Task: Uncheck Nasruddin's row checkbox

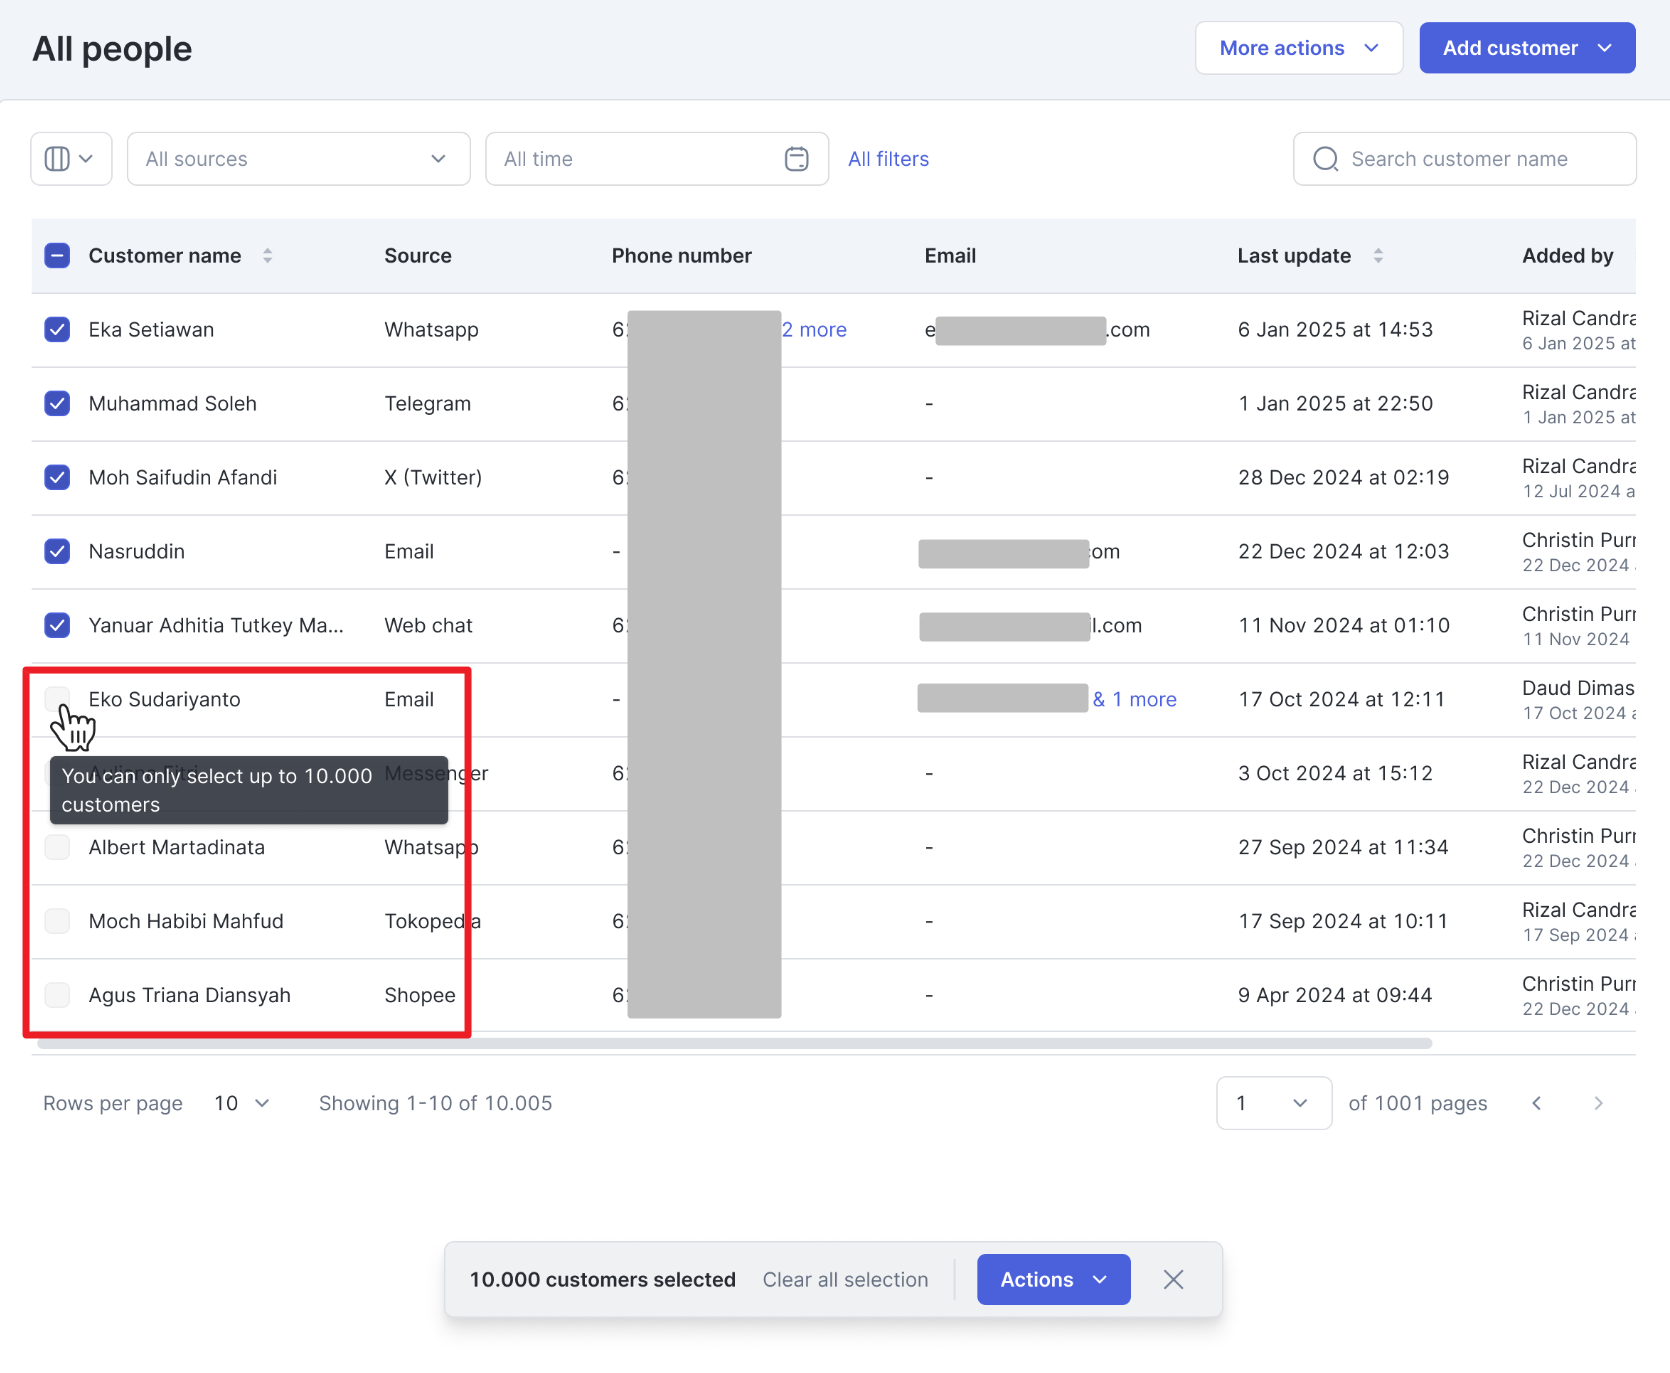Action: pos(57,552)
